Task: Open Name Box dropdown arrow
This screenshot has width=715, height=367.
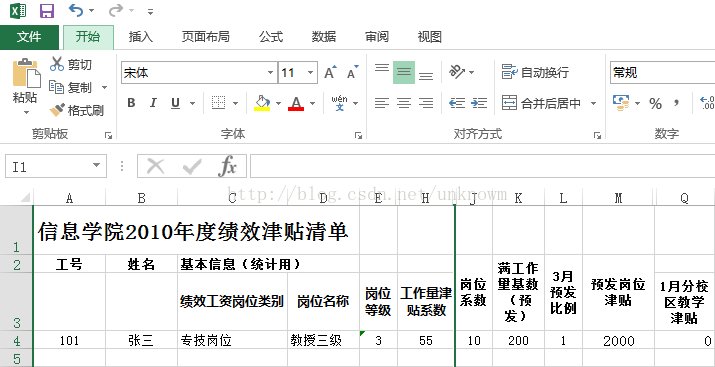Action: pyautogui.click(x=96, y=166)
